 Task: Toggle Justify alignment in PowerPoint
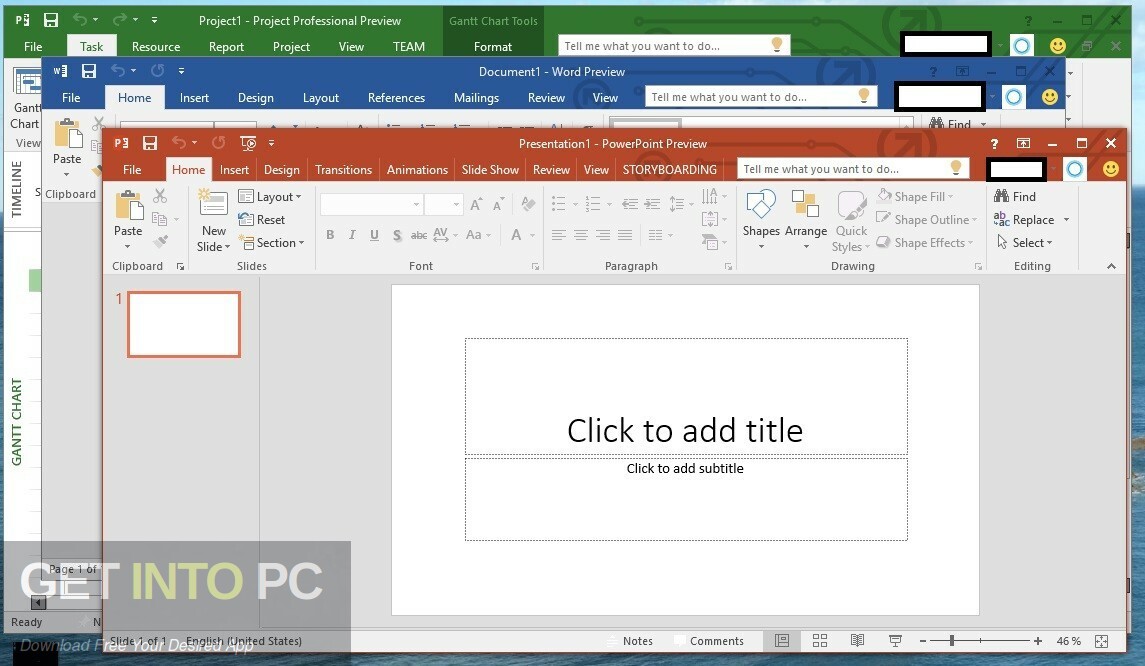(x=625, y=234)
